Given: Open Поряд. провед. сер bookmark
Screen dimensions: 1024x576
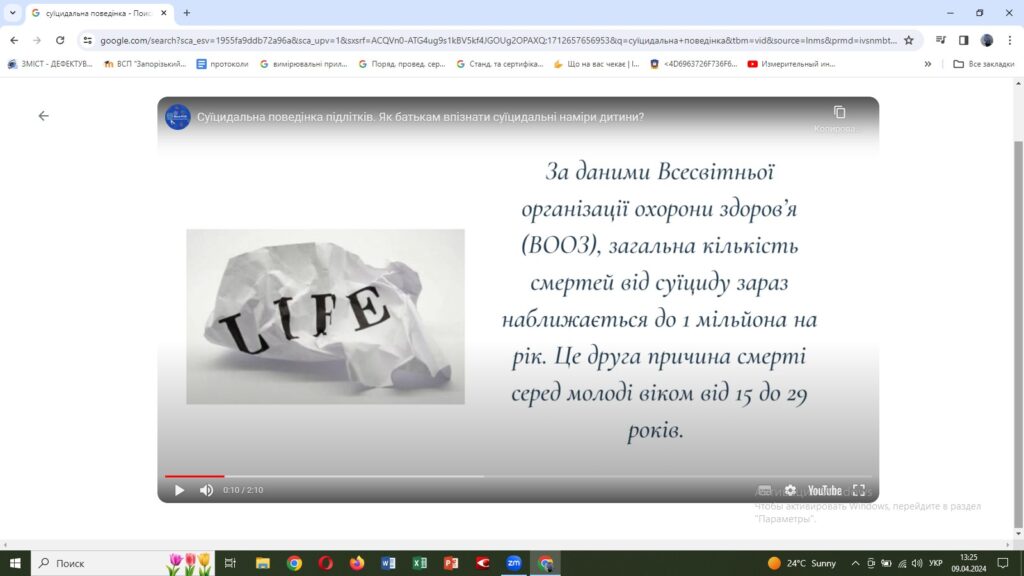Looking at the screenshot, I should coord(402,64).
